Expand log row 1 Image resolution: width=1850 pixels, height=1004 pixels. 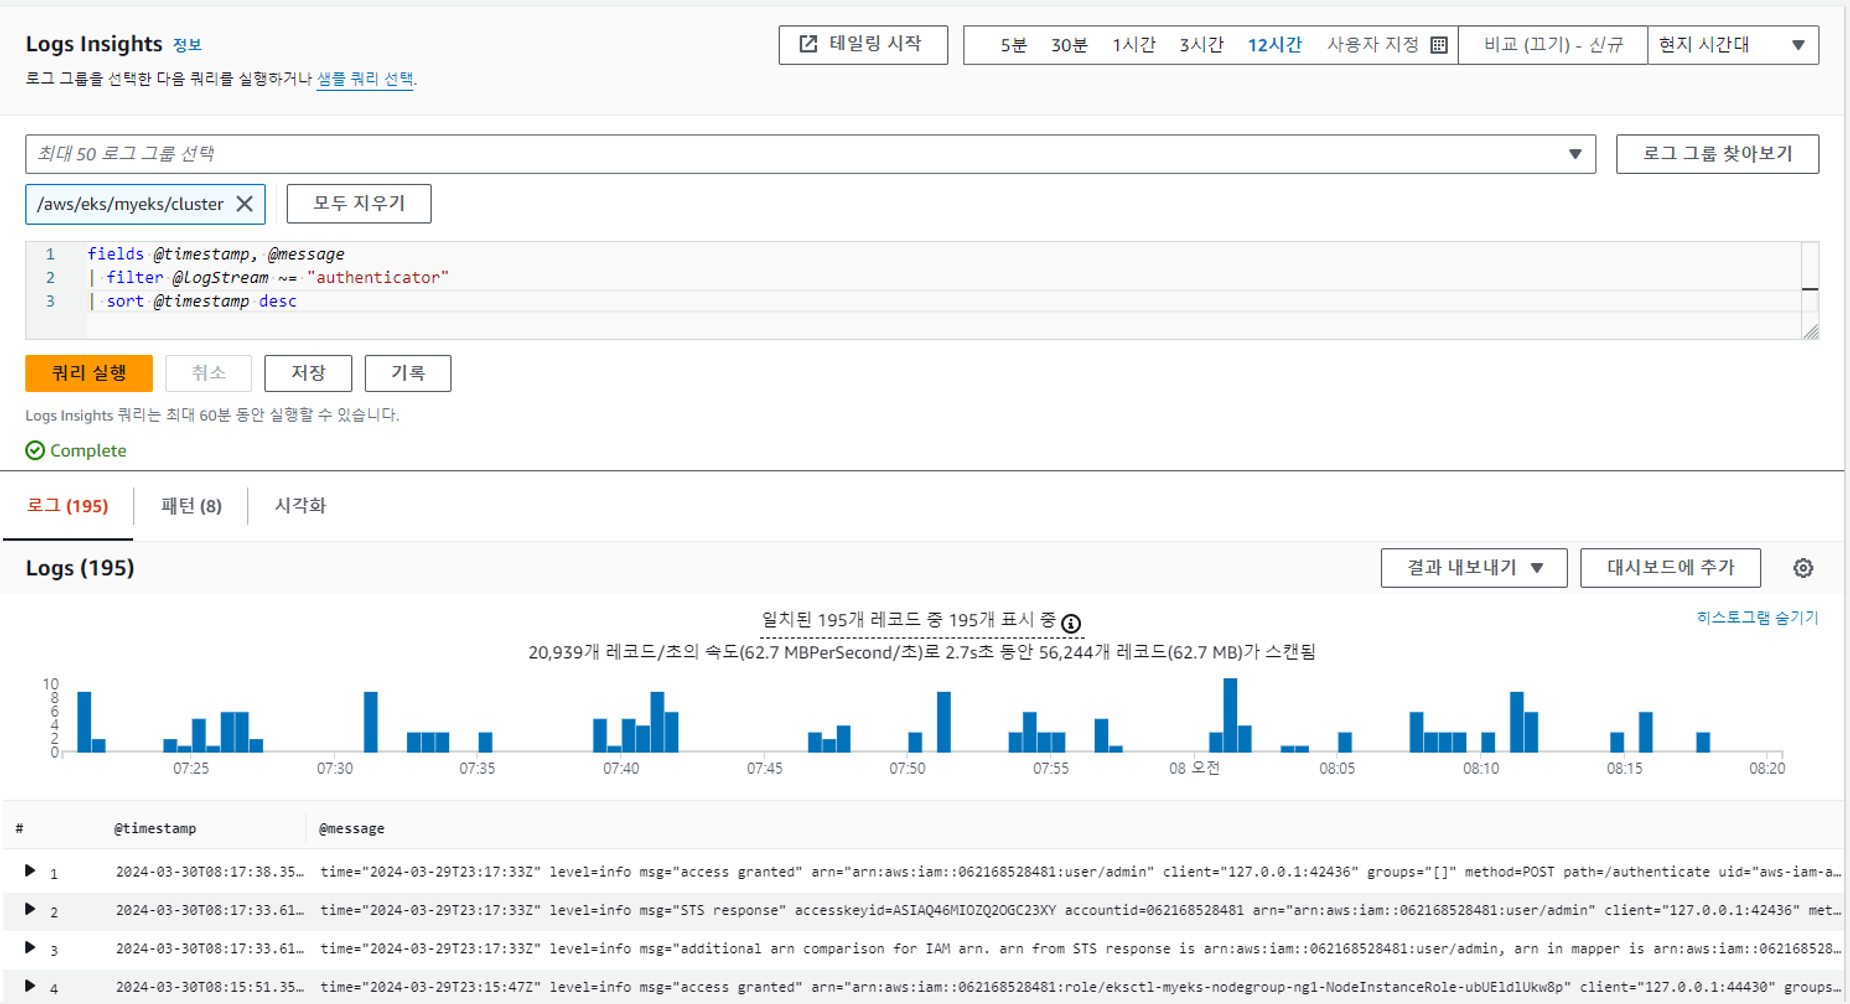[30, 871]
